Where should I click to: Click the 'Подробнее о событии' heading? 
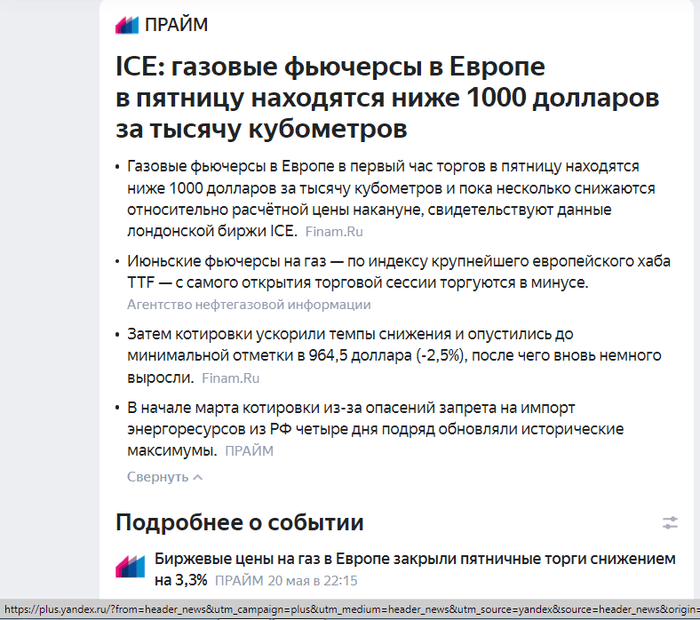(x=239, y=522)
